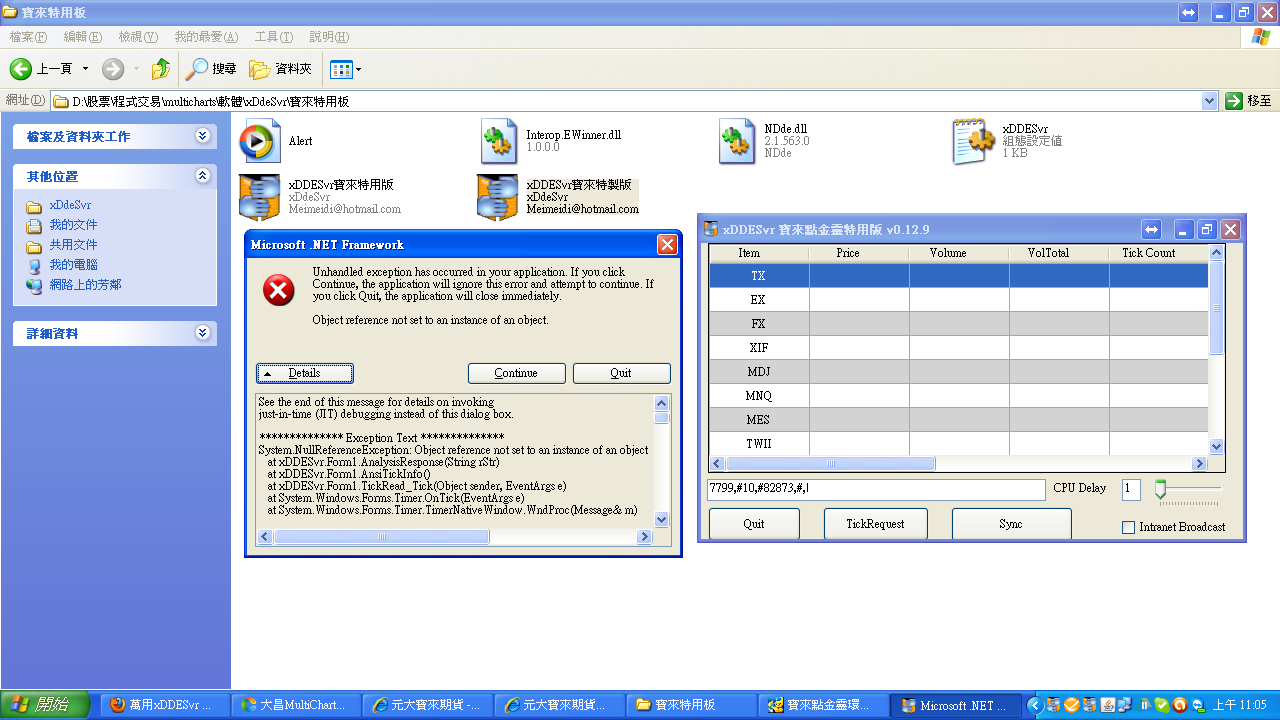The image size is (1280, 720).
Task: Toggle the Details button in error dialog
Action: (x=305, y=373)
